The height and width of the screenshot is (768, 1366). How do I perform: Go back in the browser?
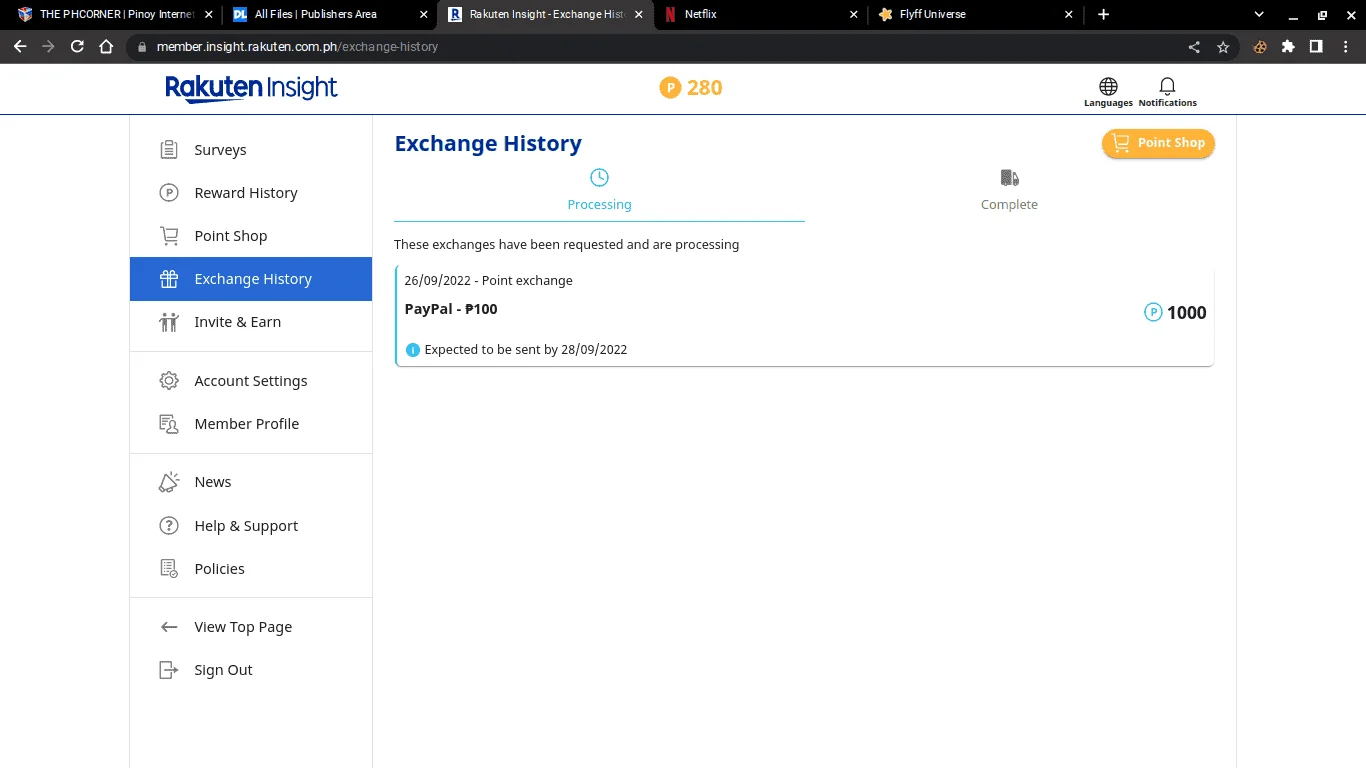20,47
